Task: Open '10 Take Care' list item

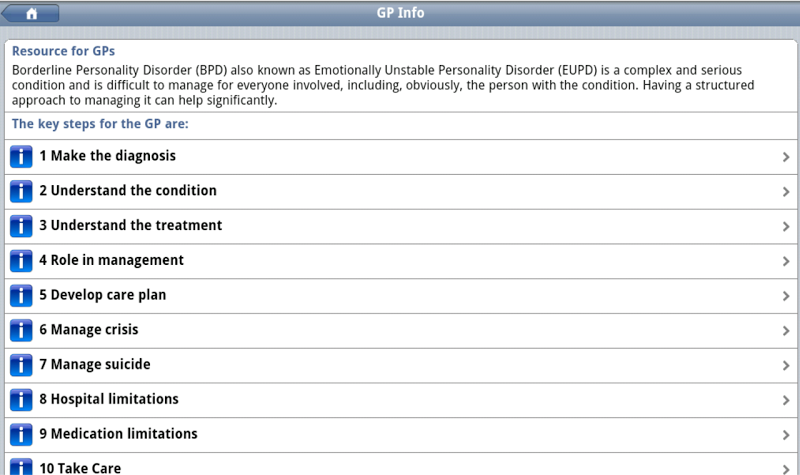Action: tap(80, 467)
